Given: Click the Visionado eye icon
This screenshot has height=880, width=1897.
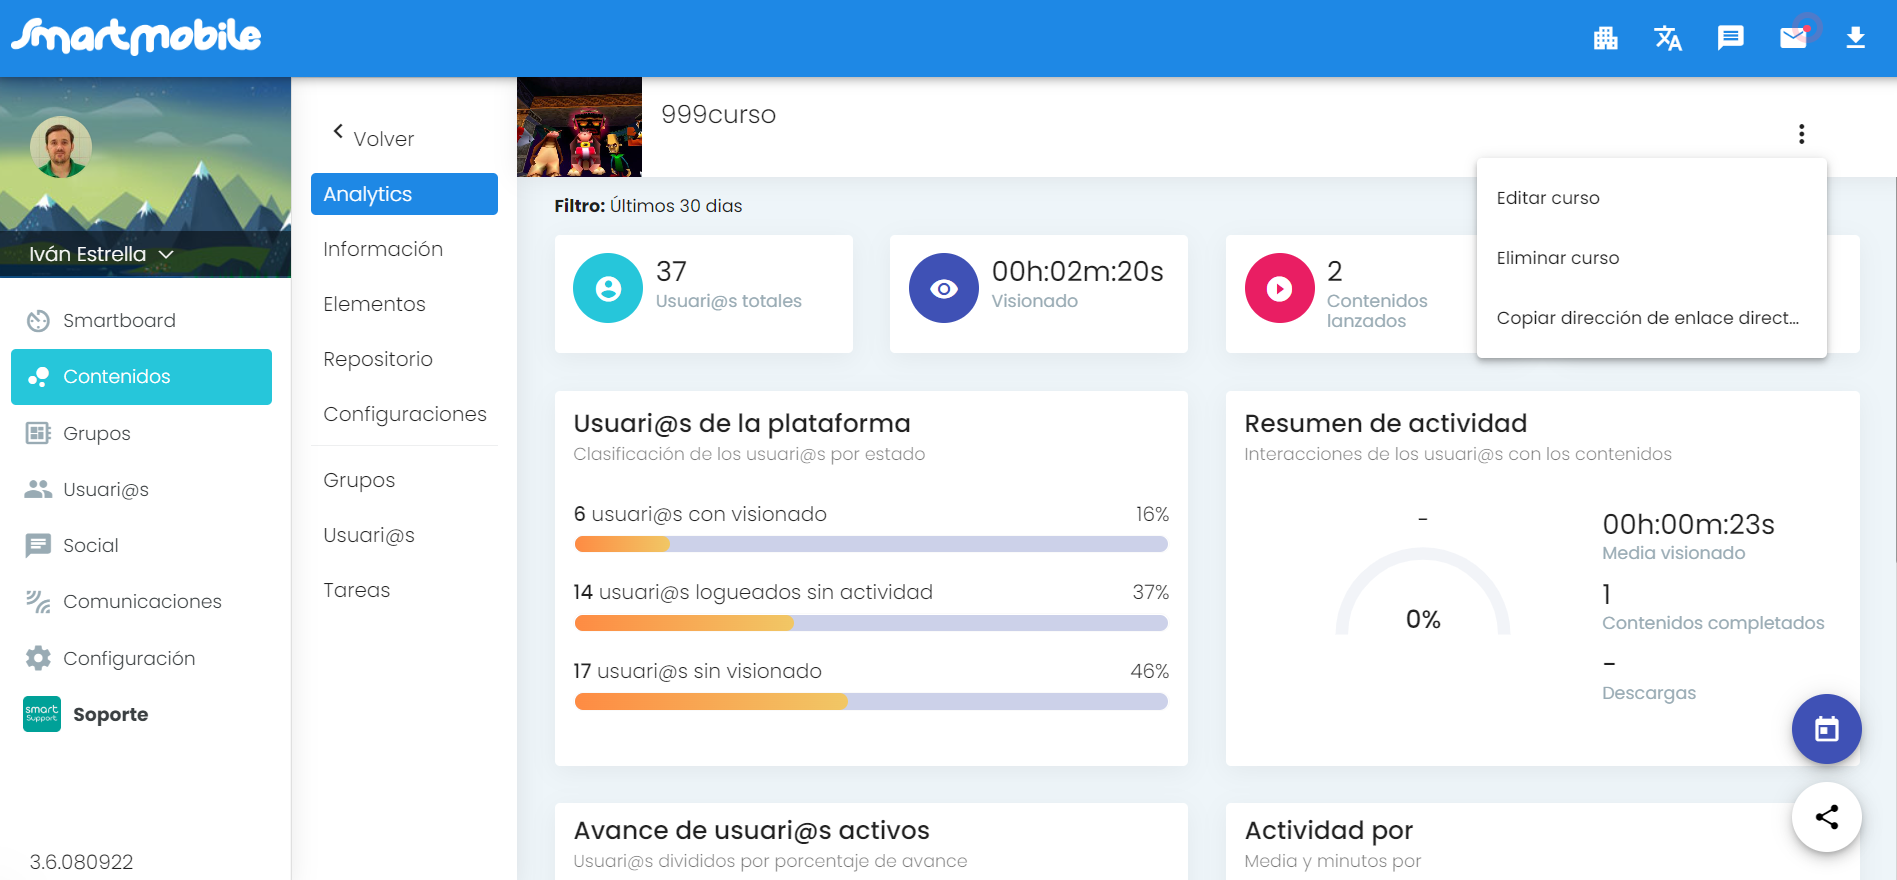Looking at the screenshot, I should tap(943, 288).
